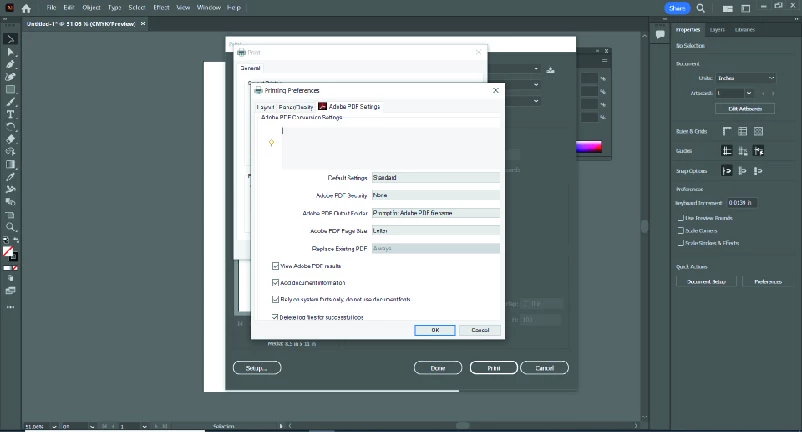Screen dimensions: 802x432
Task: Open the artboard navigation dropdown in status bar
Action: [x=144, y=426]
